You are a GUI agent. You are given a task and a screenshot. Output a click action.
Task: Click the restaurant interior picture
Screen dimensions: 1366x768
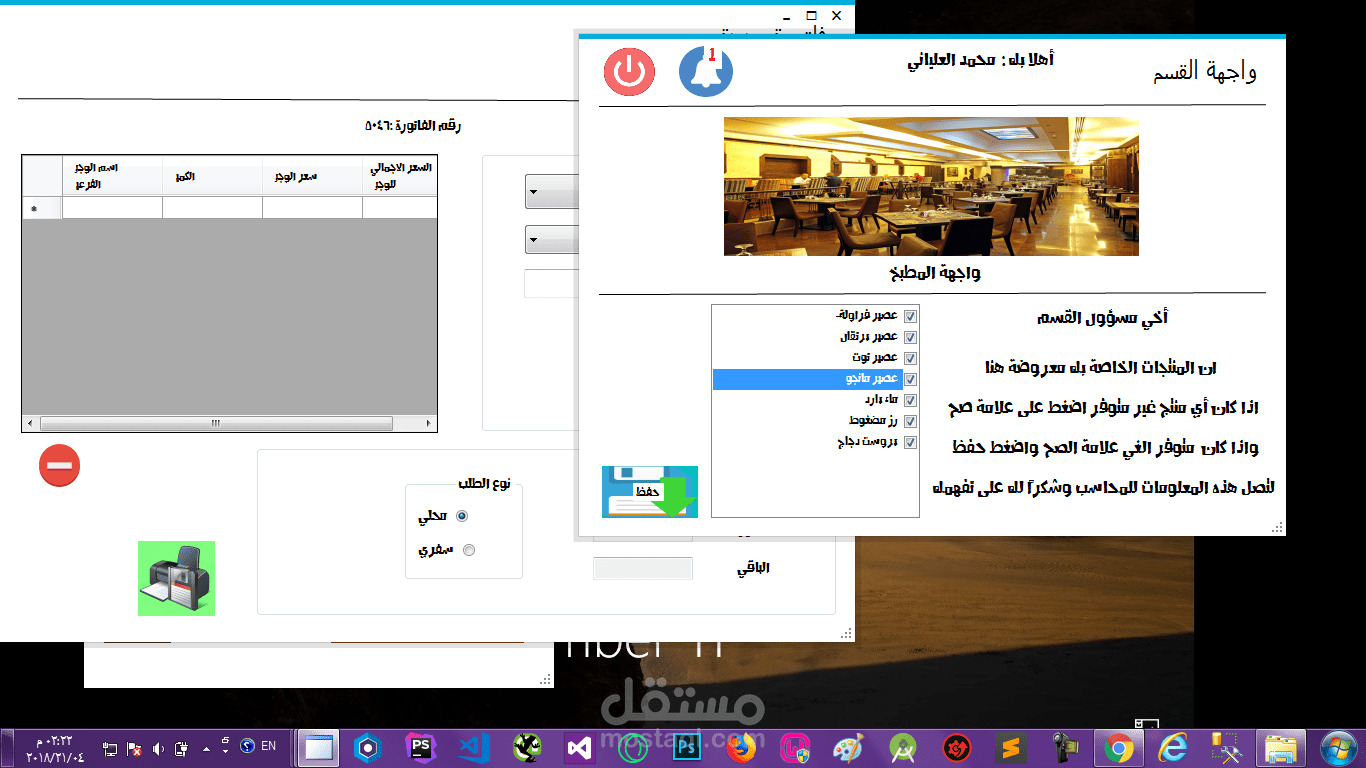click(x=931, y=186)
